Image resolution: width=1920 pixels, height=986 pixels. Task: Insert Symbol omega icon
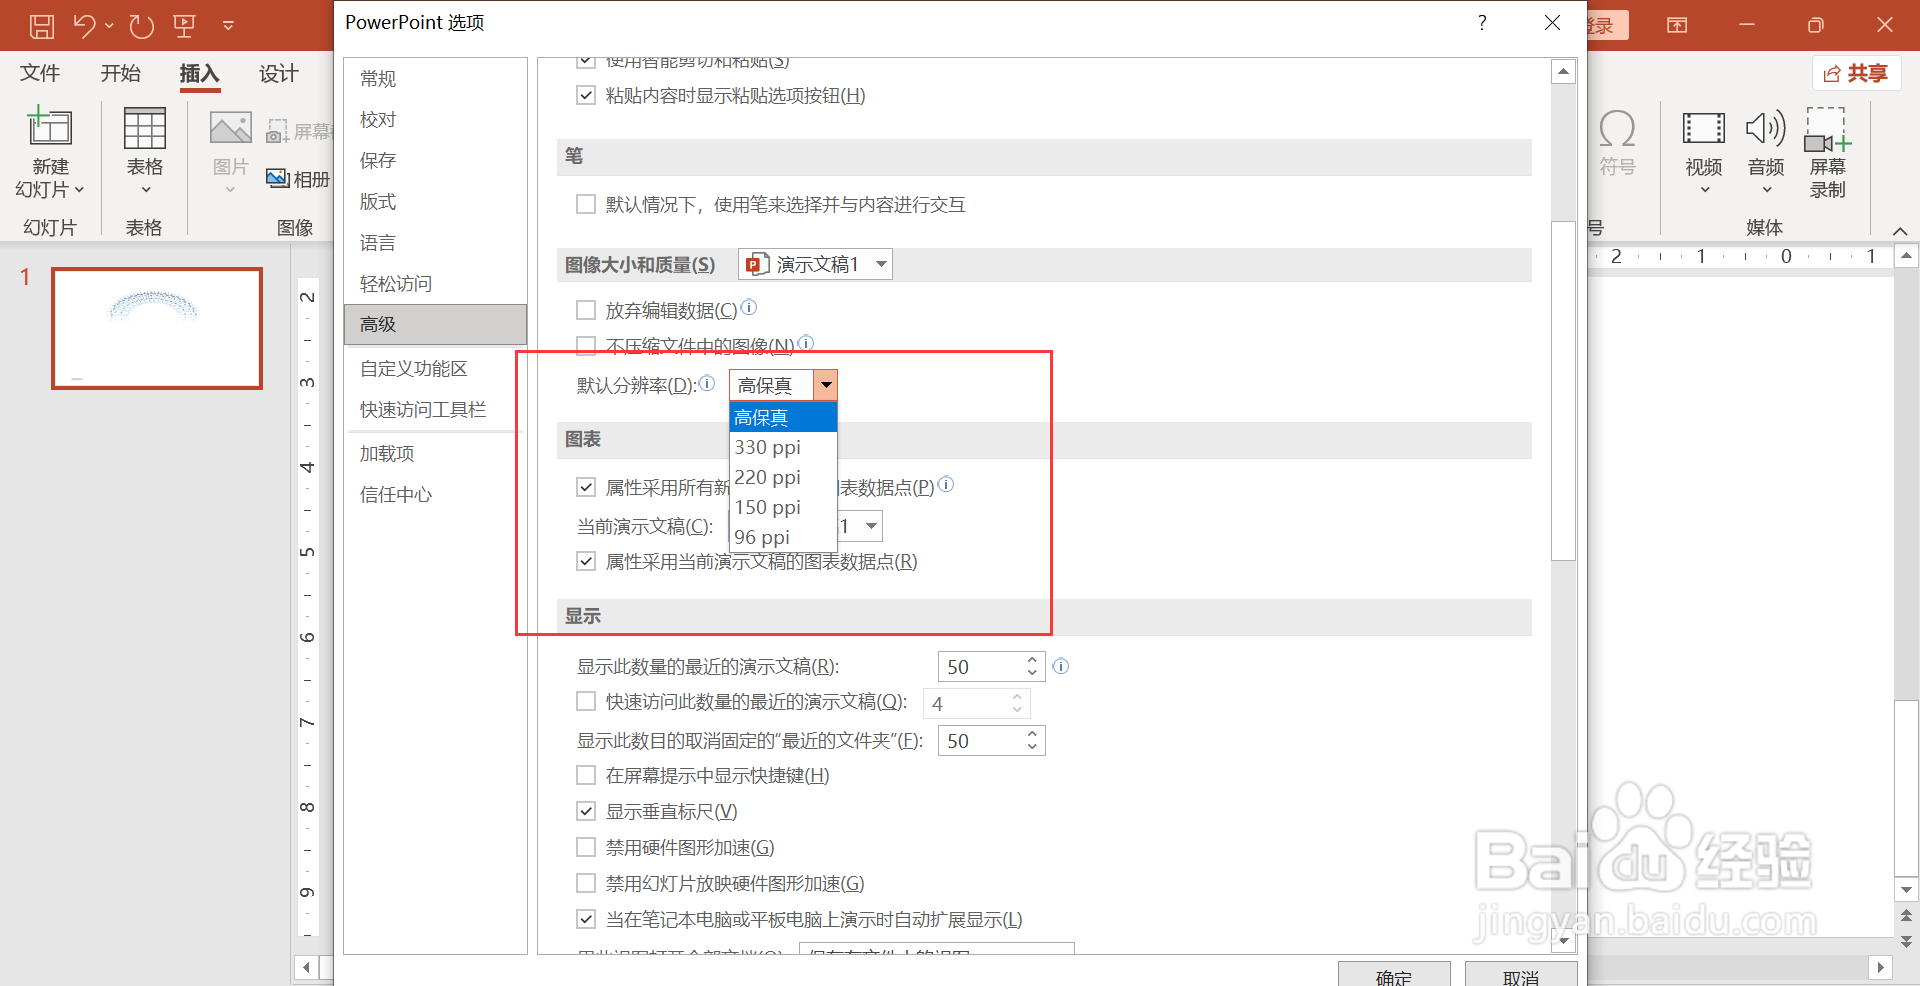click(x=1617, y=129)
